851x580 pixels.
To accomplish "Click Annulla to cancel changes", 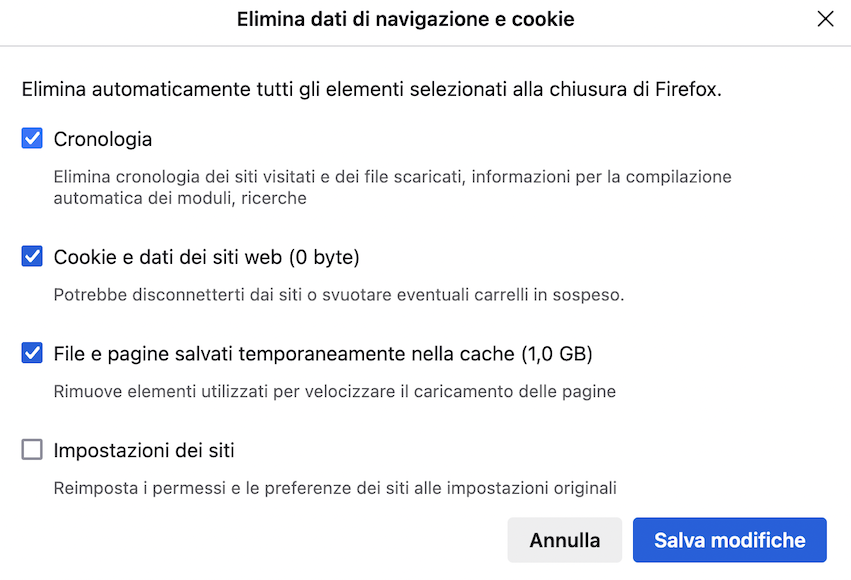I will [x=564, y=540].
